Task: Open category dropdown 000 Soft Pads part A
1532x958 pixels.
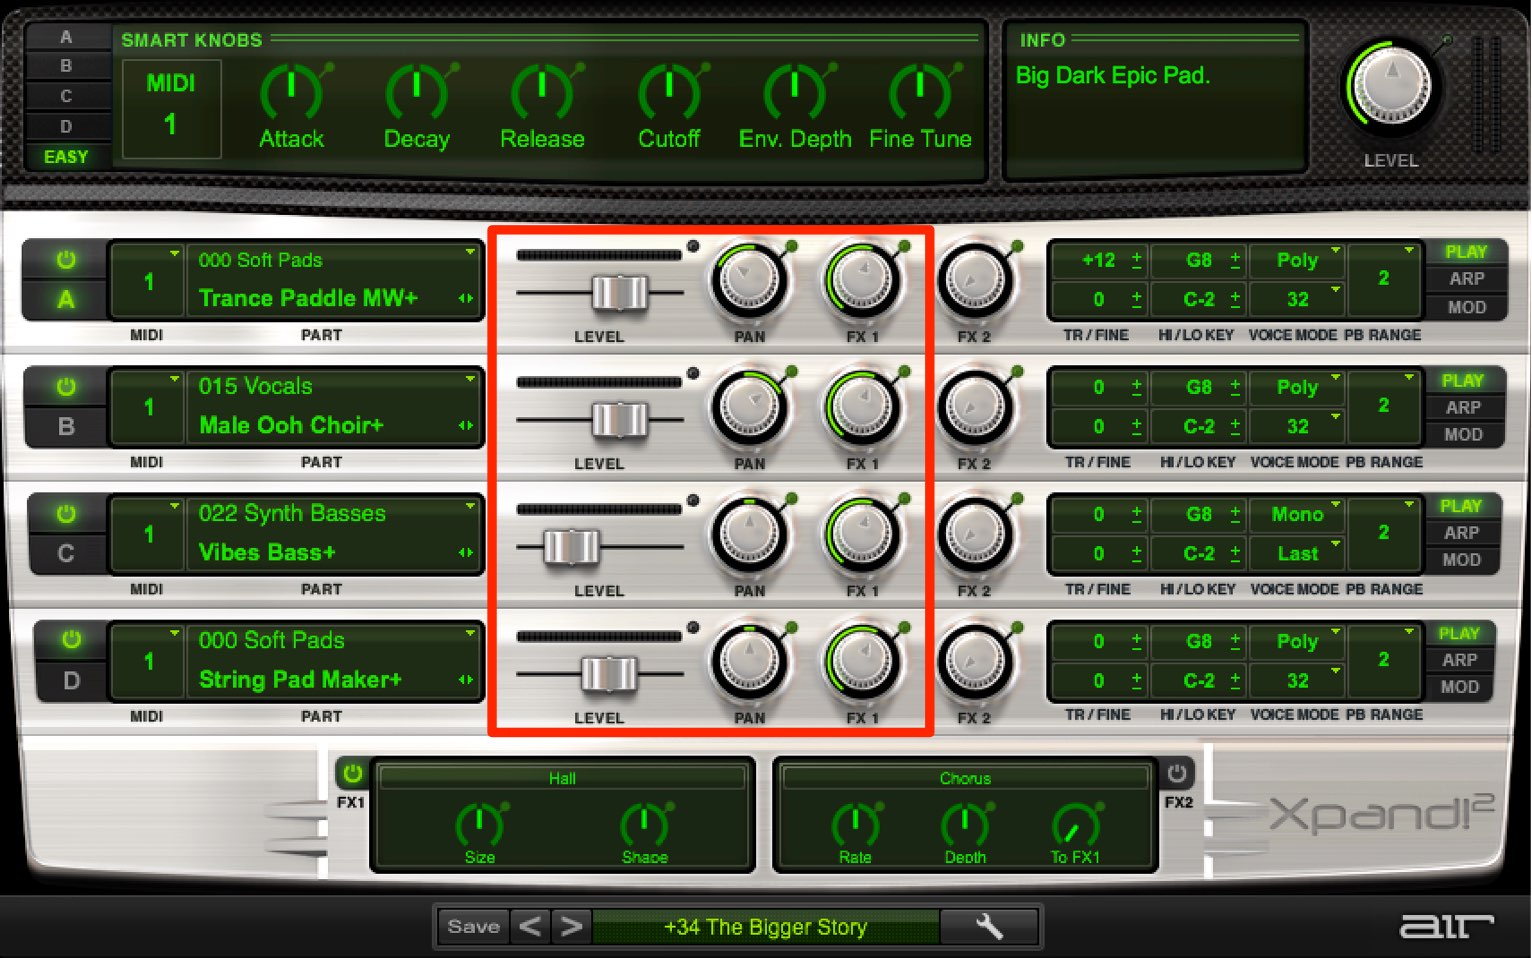Action: [x=333, y=260]
